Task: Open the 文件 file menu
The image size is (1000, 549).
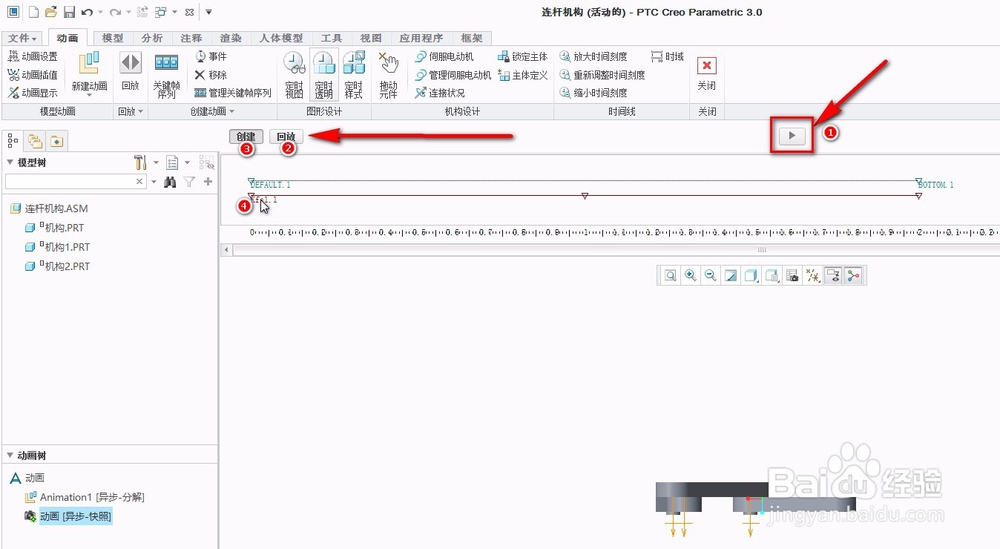Action: tap(22, 38)
